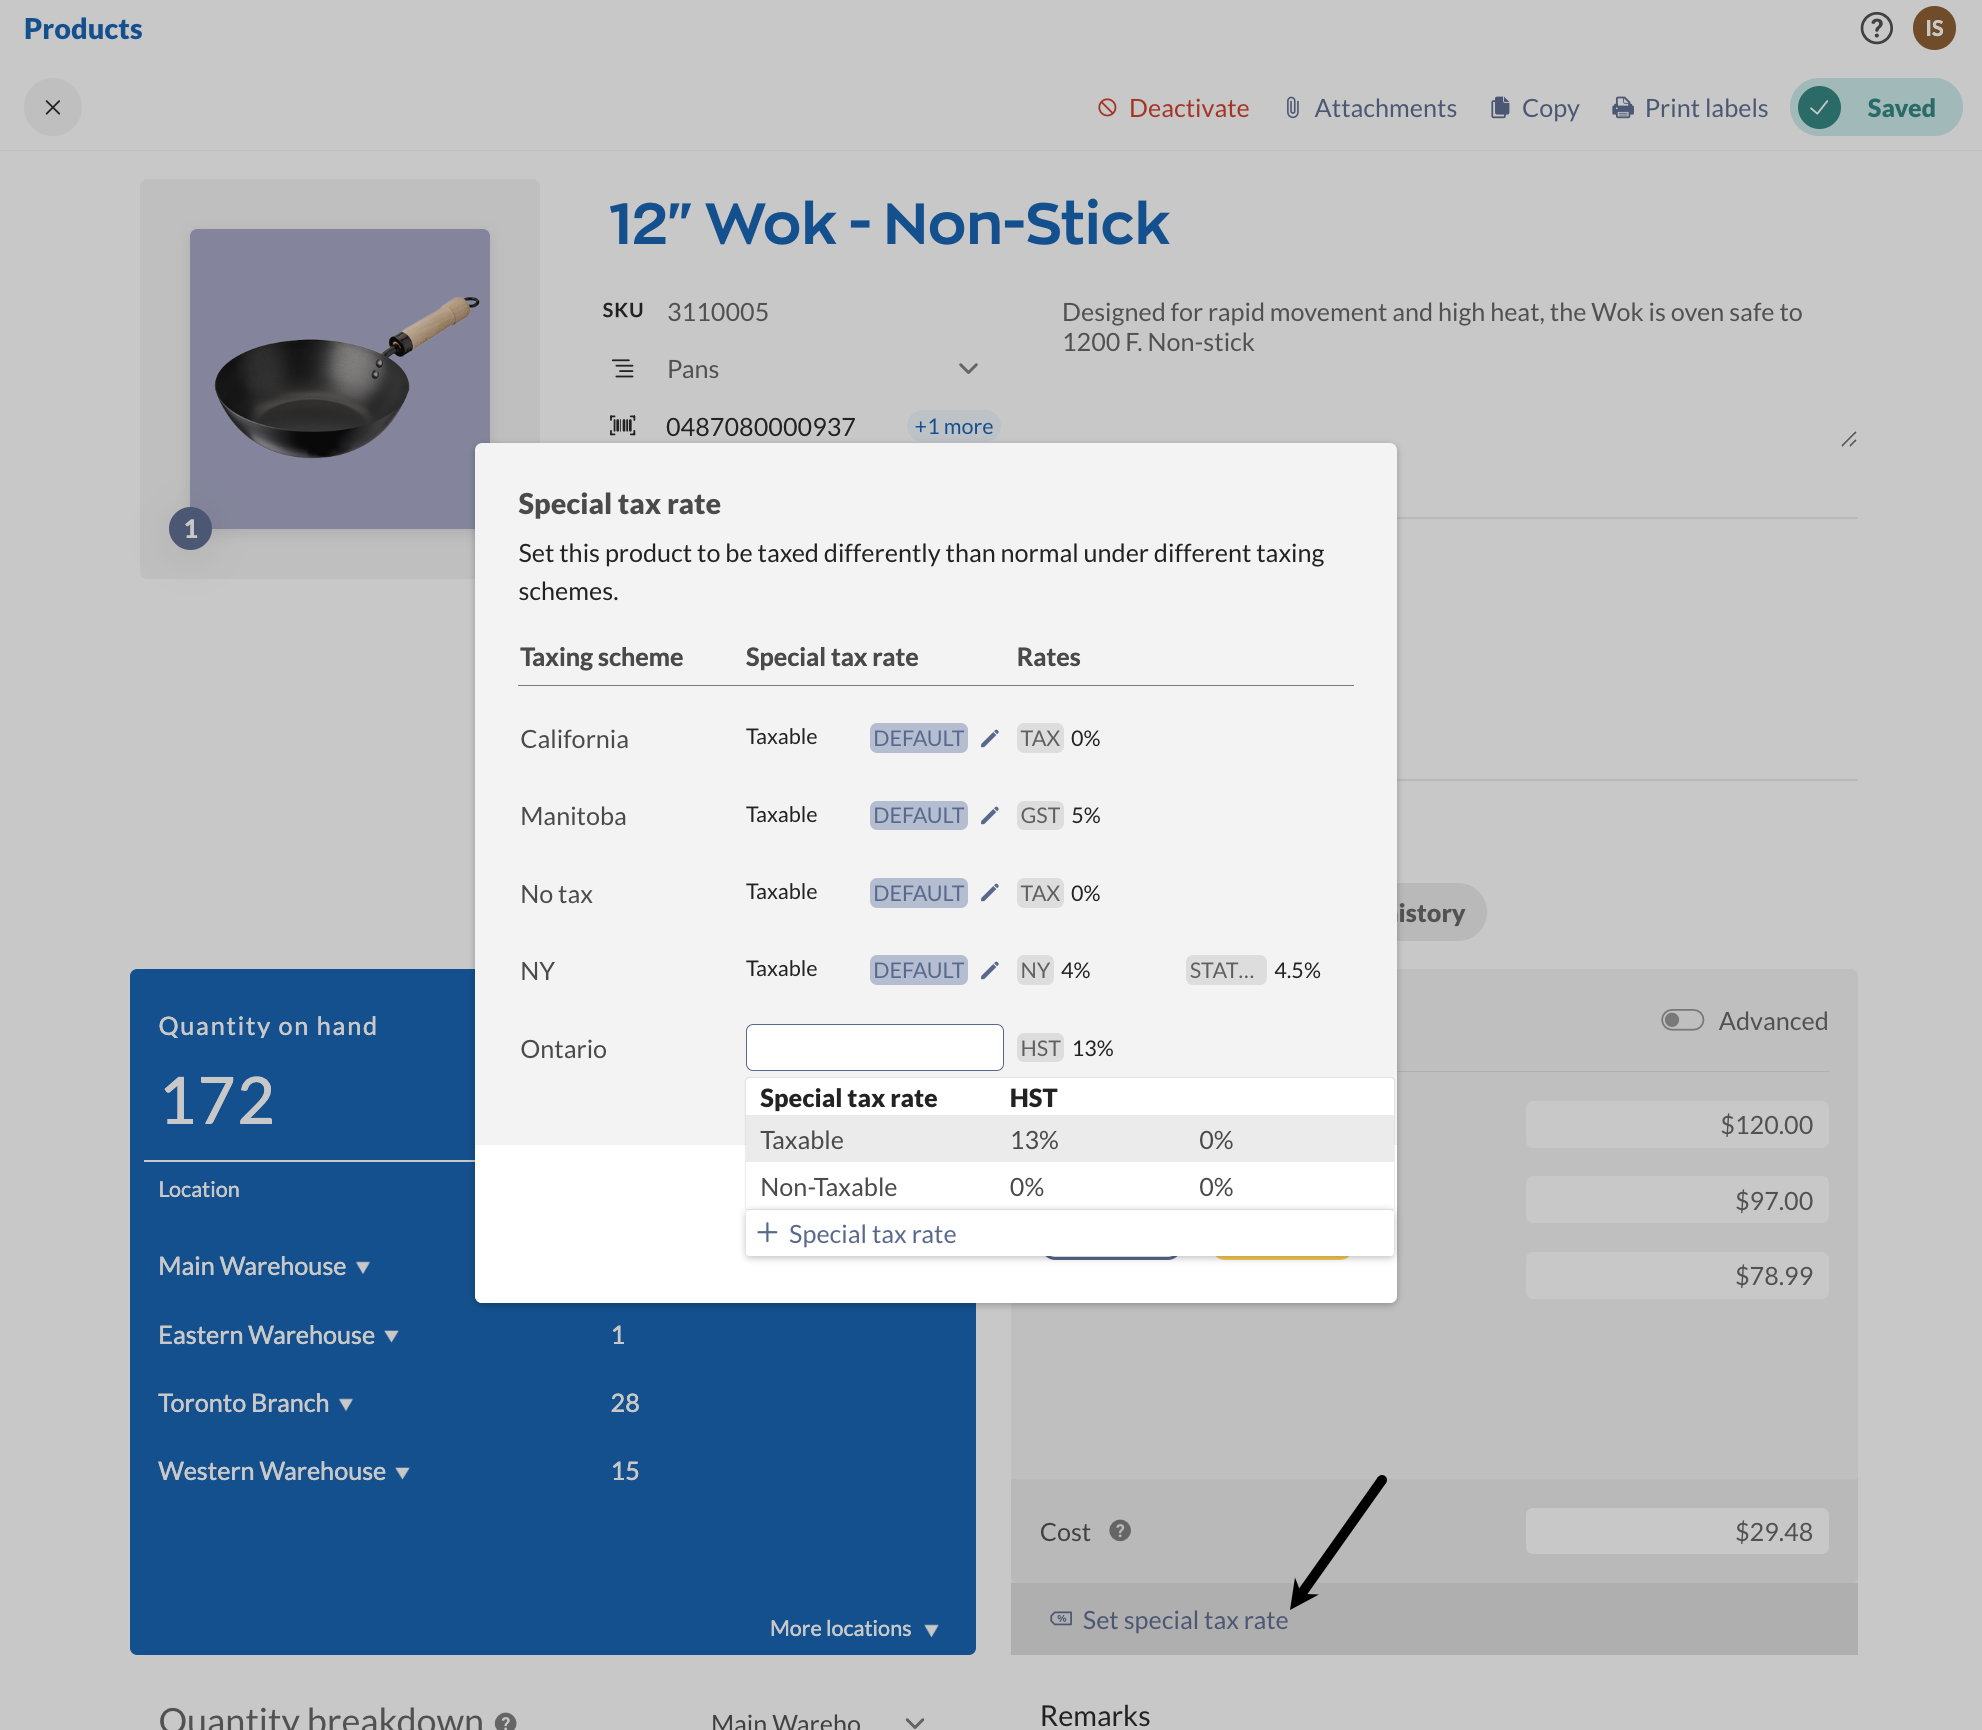Click the Cost help tooltip icon

point(1120,1530)
